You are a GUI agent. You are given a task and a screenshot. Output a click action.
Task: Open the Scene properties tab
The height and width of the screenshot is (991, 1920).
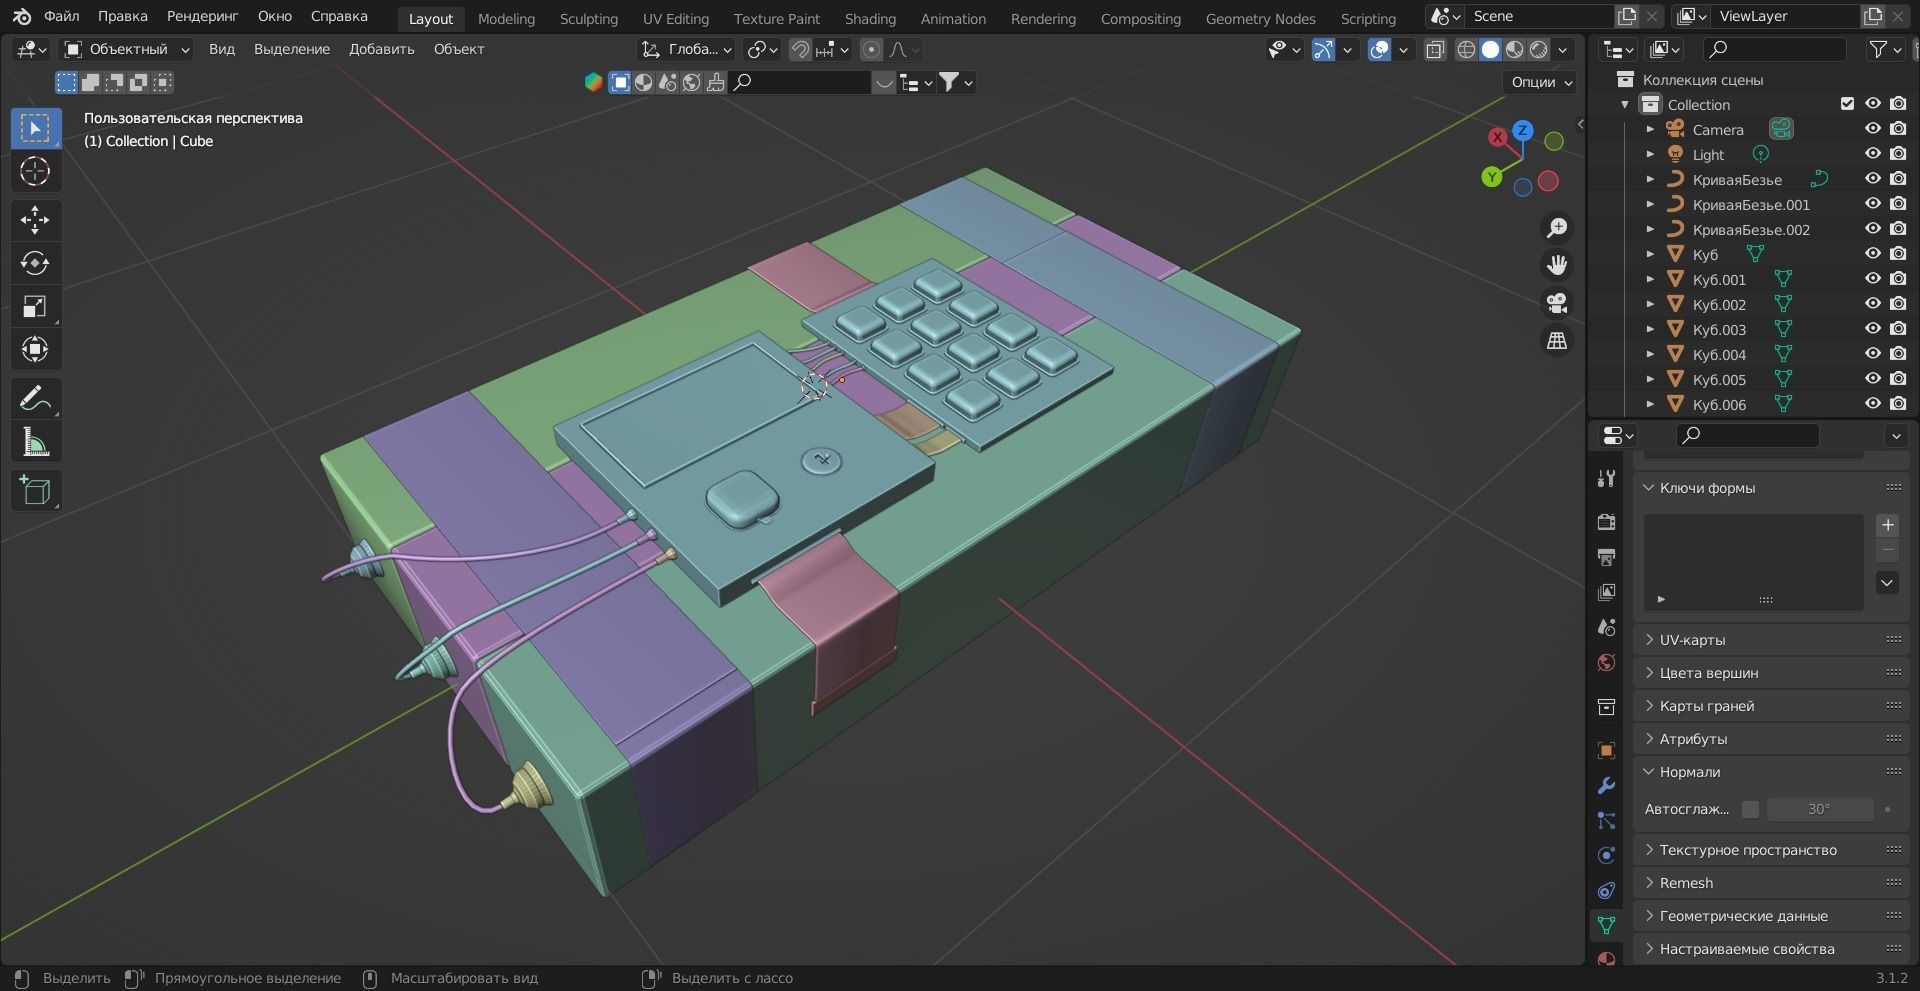pos(1606,627)
